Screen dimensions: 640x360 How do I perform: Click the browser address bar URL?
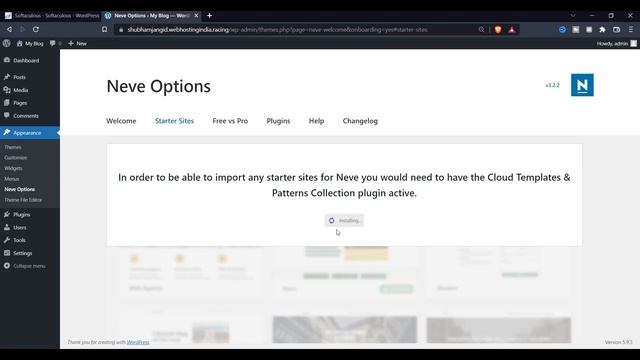(x=278, y=29)
